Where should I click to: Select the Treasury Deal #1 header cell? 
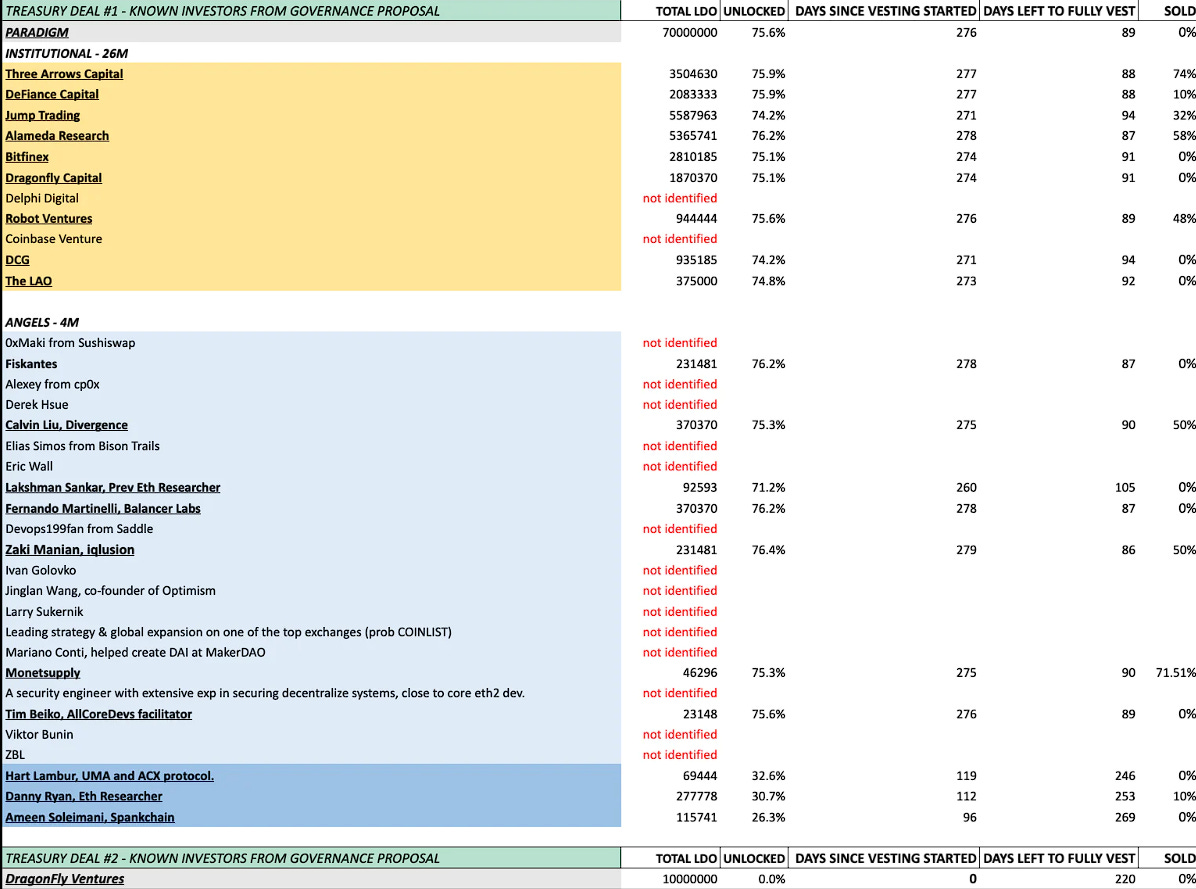tap(311, 11)
